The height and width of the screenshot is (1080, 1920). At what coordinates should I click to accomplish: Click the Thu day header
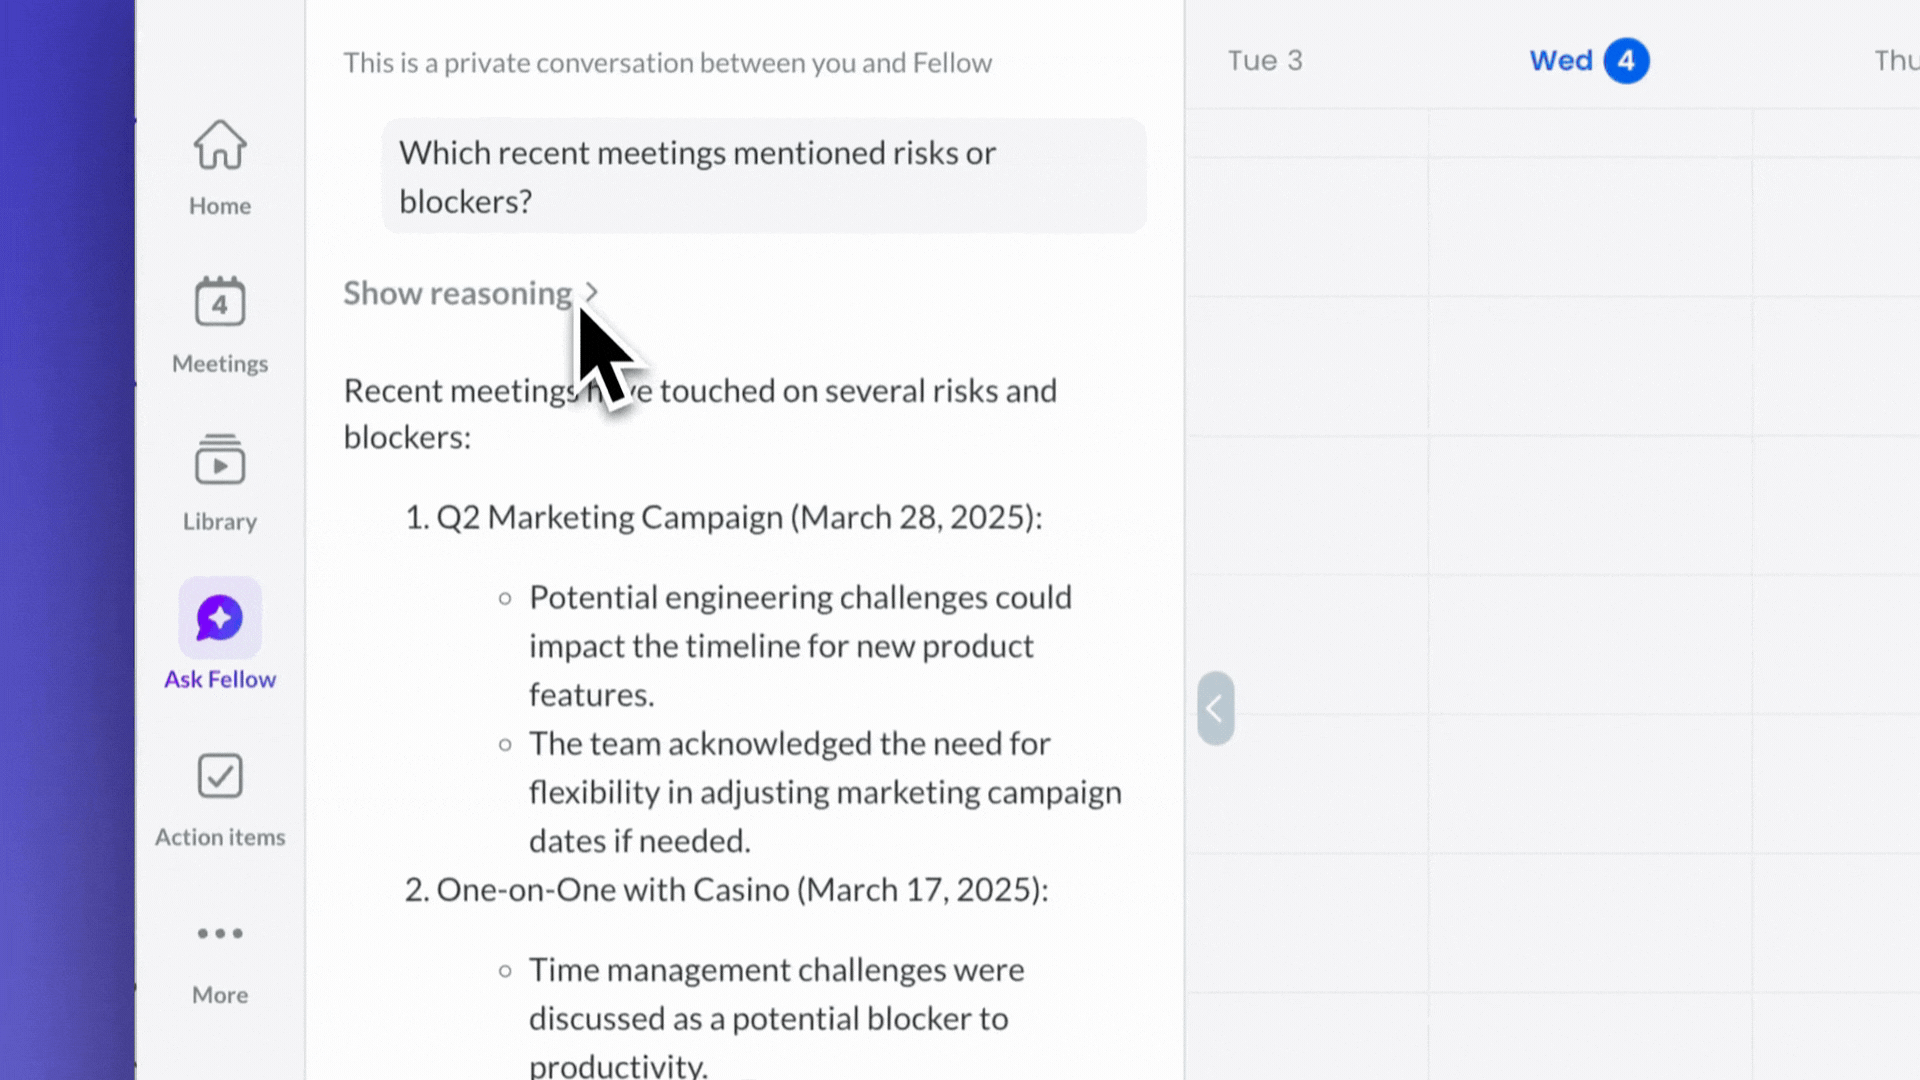(x=1895, y=61)
